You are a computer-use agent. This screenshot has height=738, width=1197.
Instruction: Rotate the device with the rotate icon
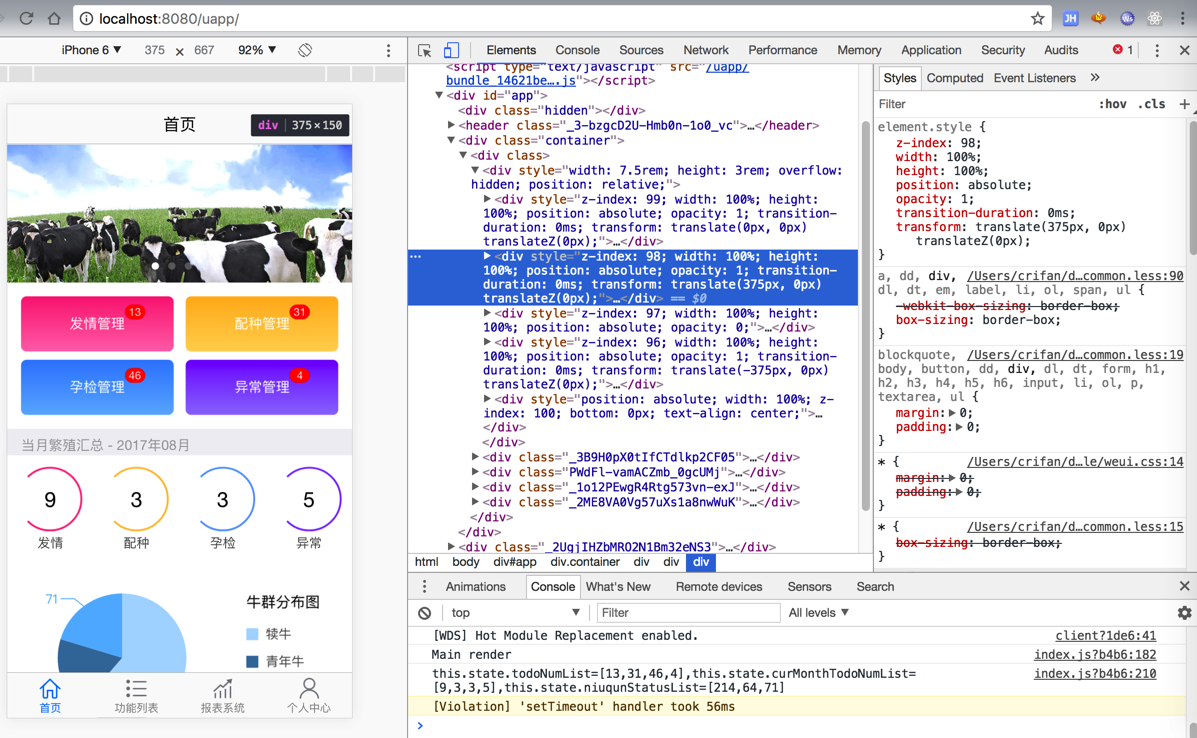point(305,50)
